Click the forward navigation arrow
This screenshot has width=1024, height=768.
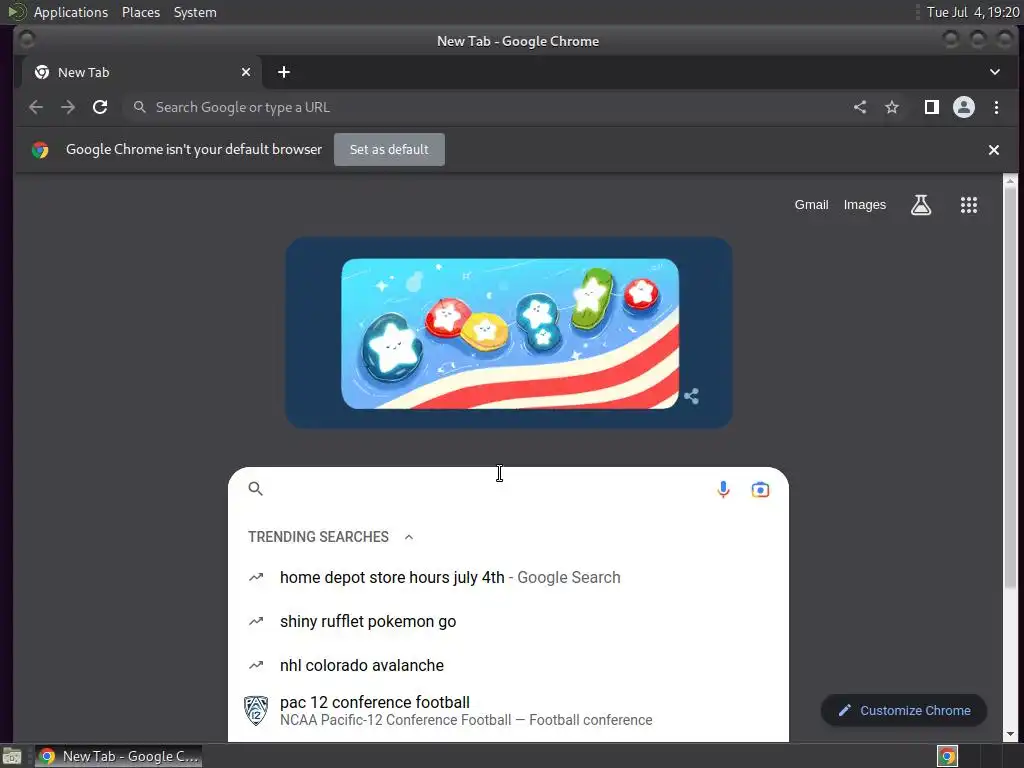pyautogui.click(x=68, y=107)
